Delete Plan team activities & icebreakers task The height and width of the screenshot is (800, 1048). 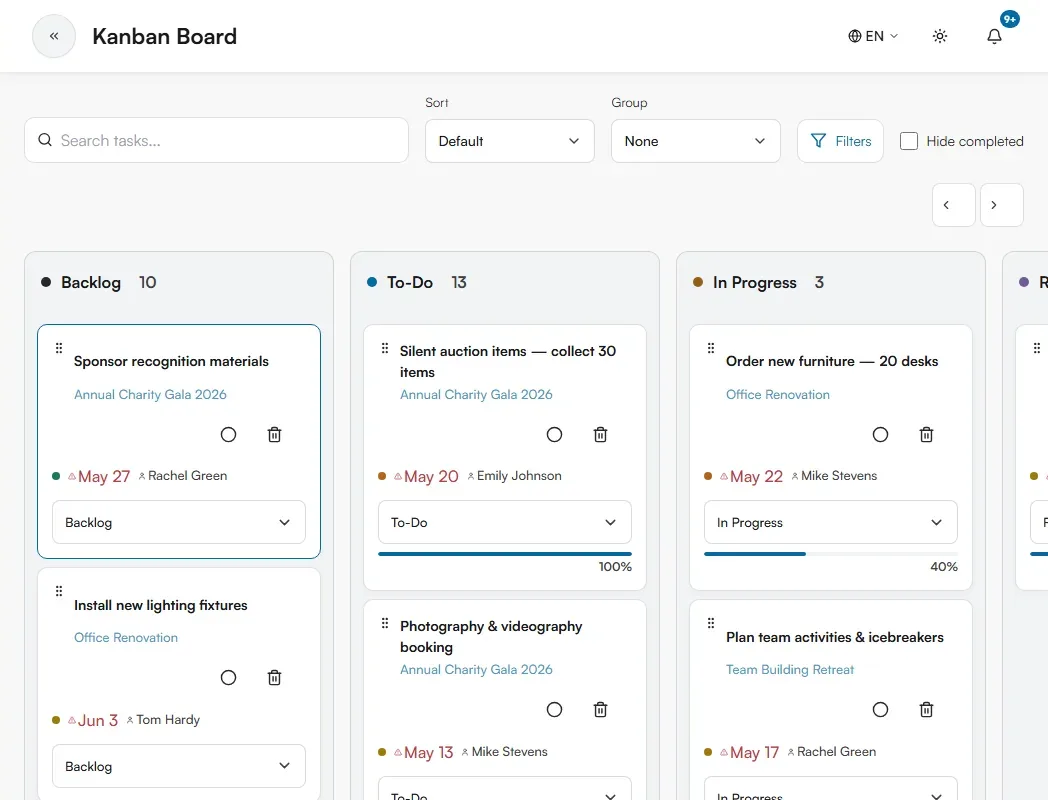click(x=927, y=710)
